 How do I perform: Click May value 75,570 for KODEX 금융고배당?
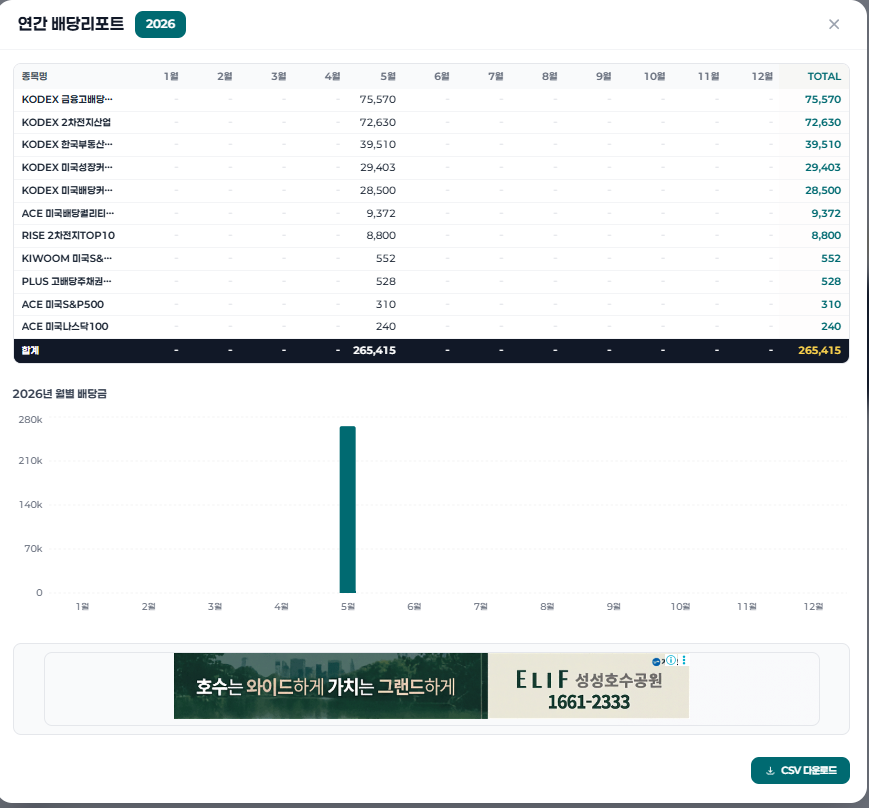pyautogui.click(x=377, y=99)
